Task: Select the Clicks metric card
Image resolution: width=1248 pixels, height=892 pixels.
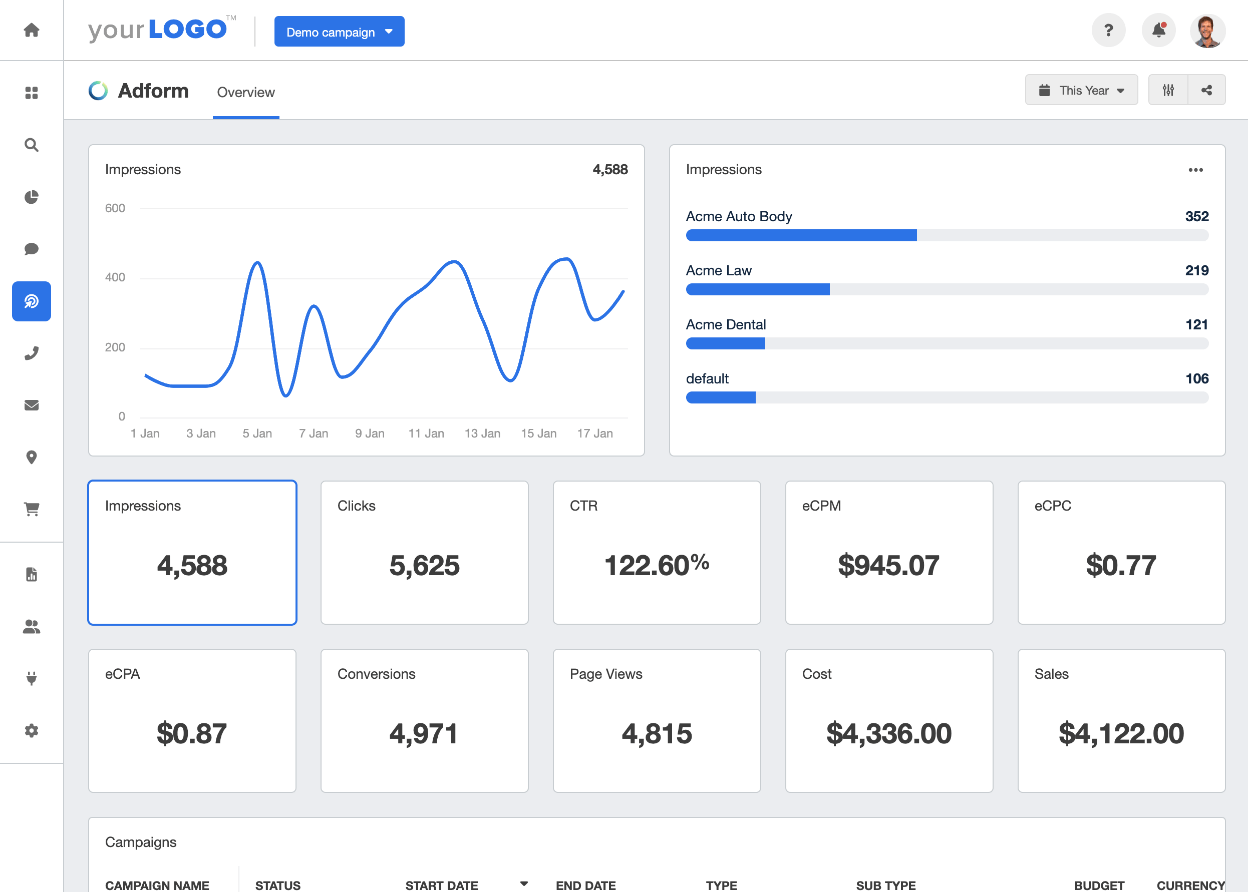Action: [424, 553]
